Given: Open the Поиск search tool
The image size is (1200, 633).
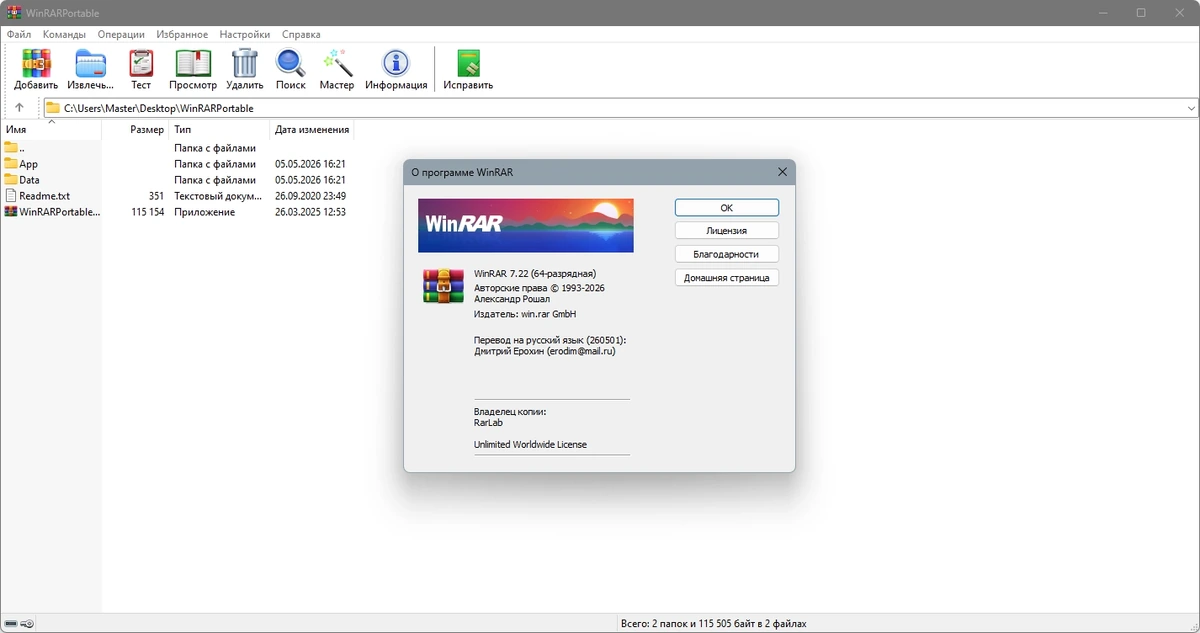Looking at the screenshot, I should click(x=291, y=64).
